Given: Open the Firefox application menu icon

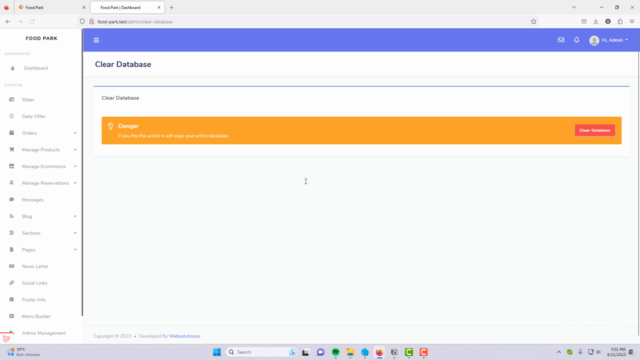Looking at the screenshot, I should point(632,22).
